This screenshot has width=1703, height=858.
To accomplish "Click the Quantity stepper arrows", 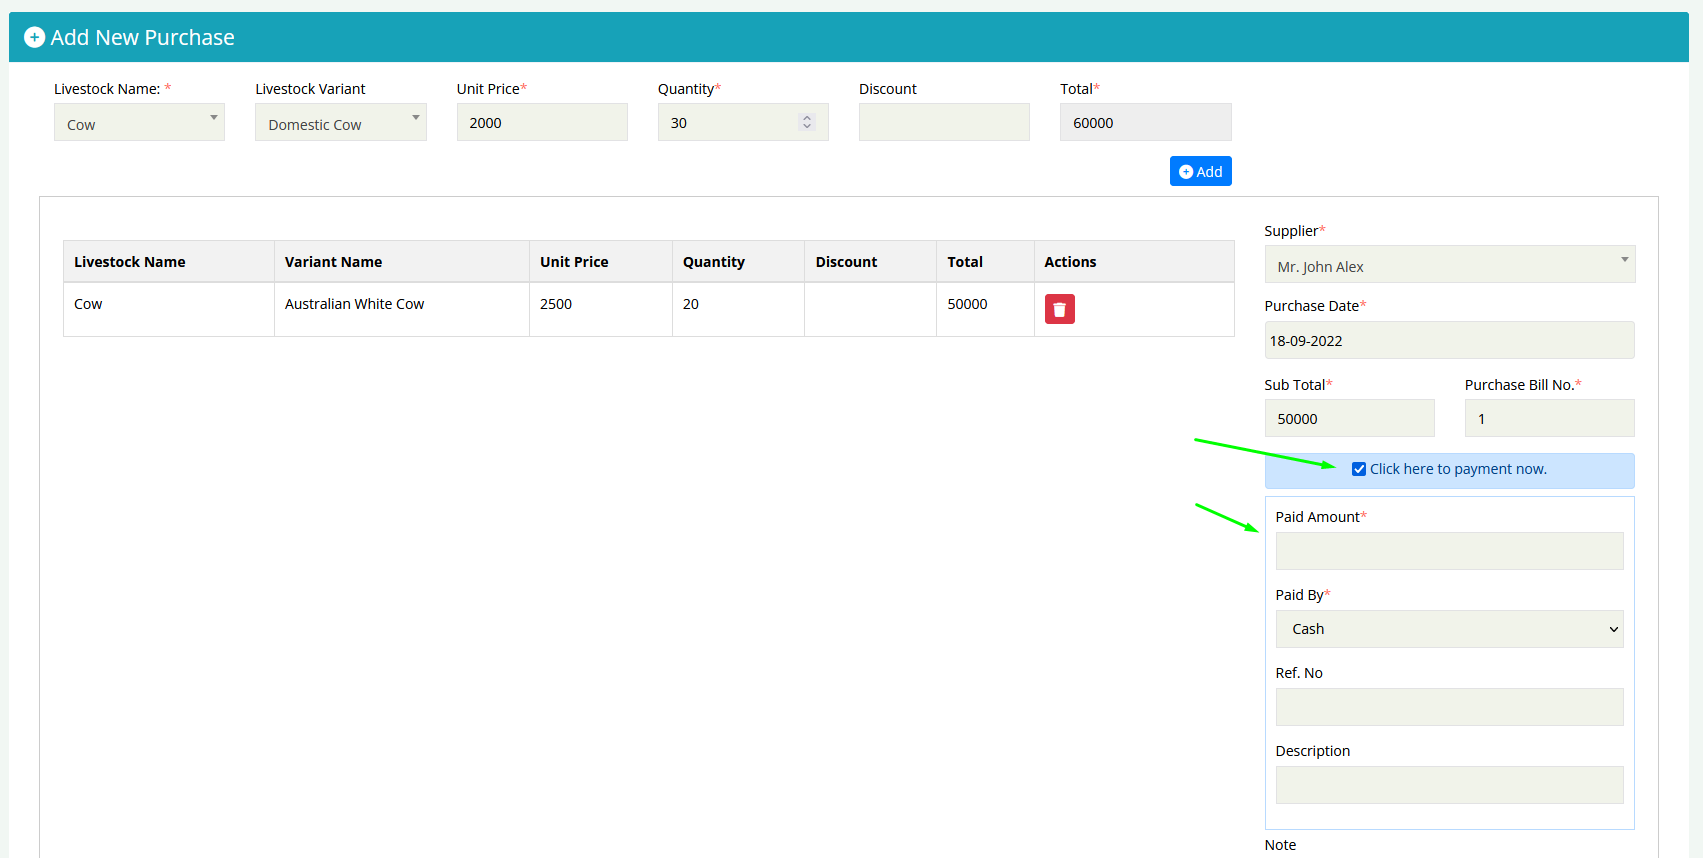I will pyautogui.click(x=807, y=122).
